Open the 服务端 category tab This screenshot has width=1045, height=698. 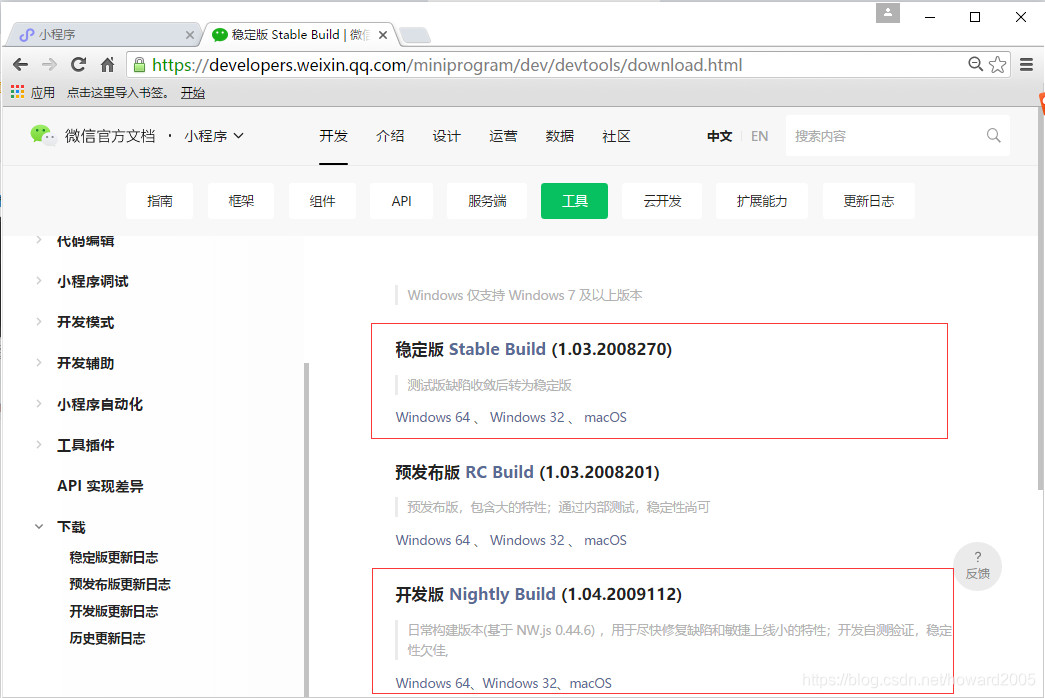(x=487, y=201)
